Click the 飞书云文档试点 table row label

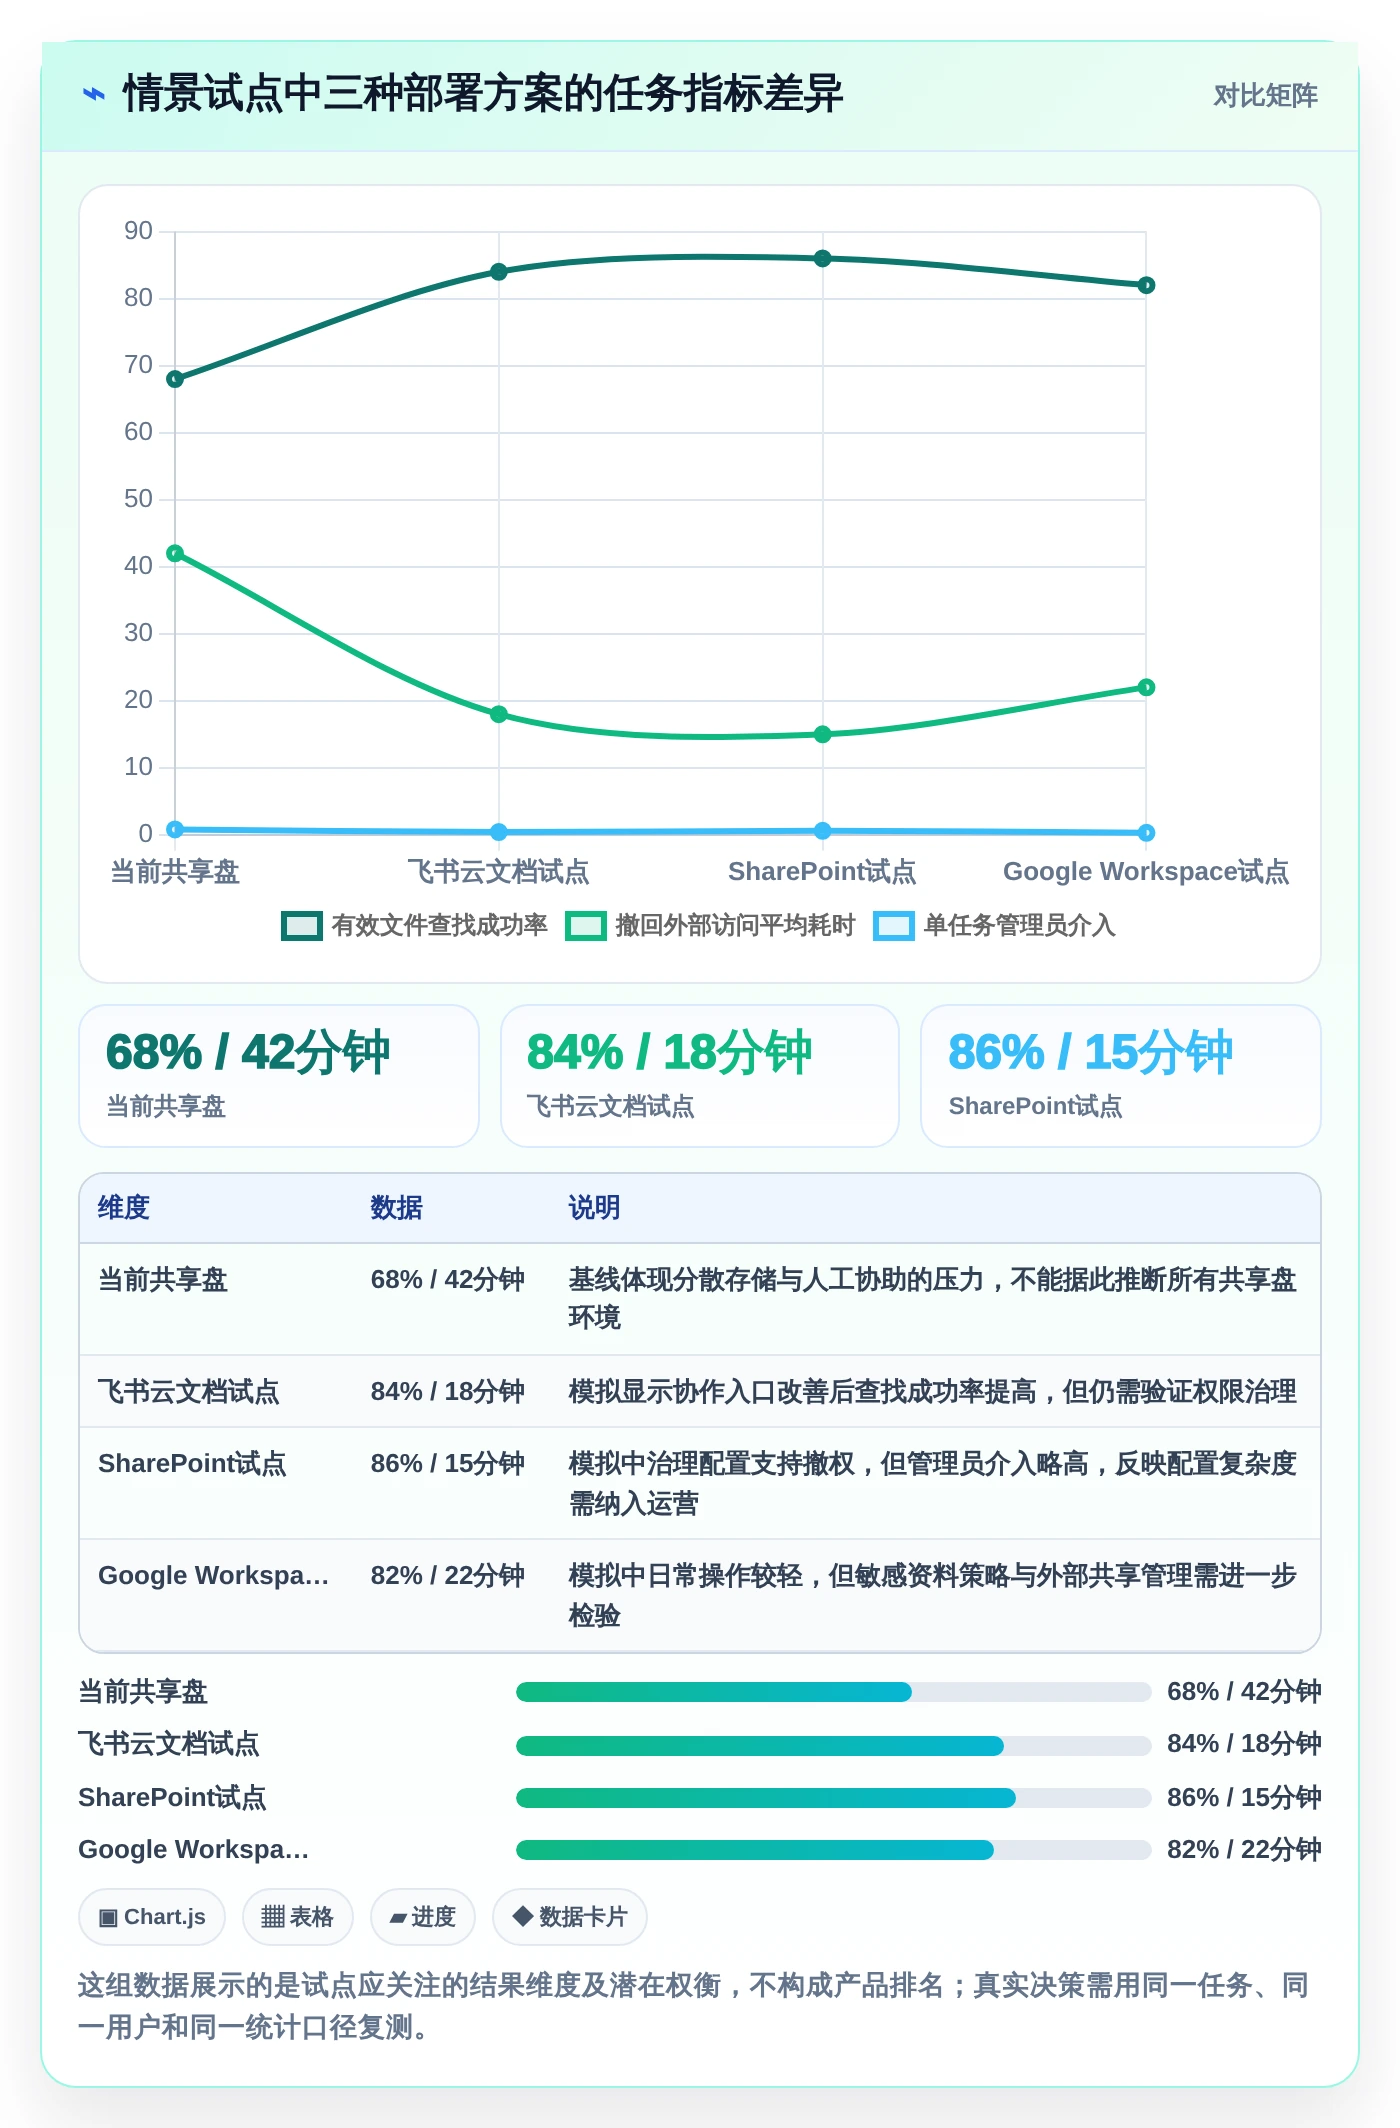pyautogui.click(x=189, y=1392)
